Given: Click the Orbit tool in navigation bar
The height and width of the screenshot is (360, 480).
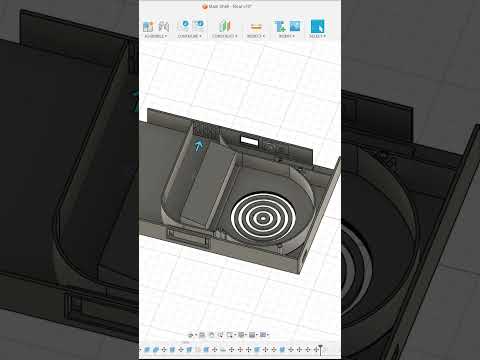Looking at the screenshot, I should pos(191,335).
